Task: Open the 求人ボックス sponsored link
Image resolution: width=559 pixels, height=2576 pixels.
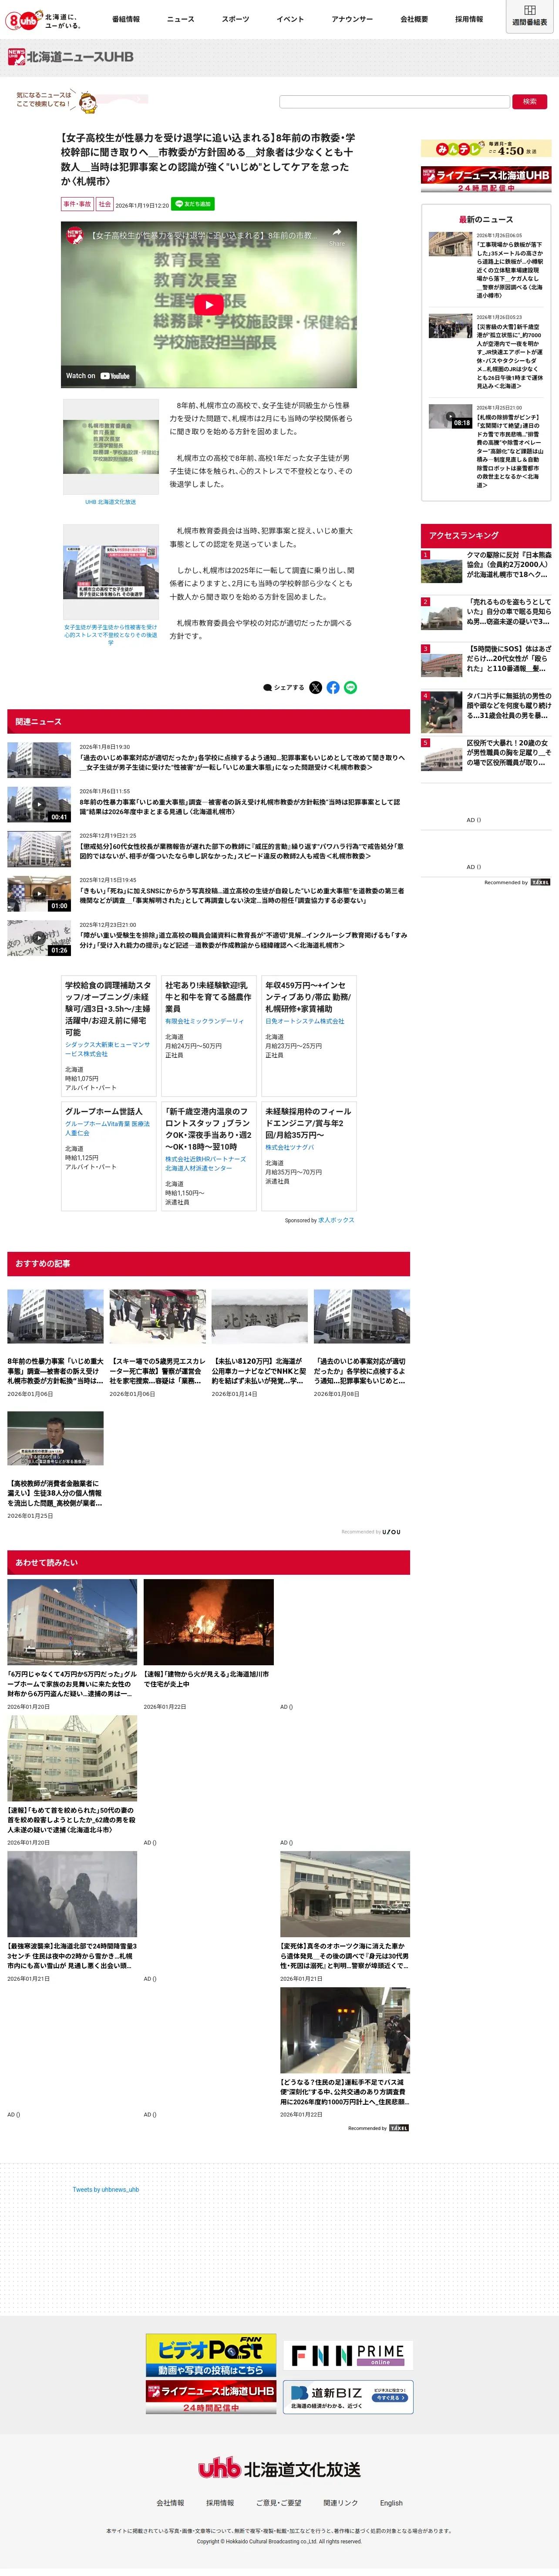Action: (x=336, y=1220)
